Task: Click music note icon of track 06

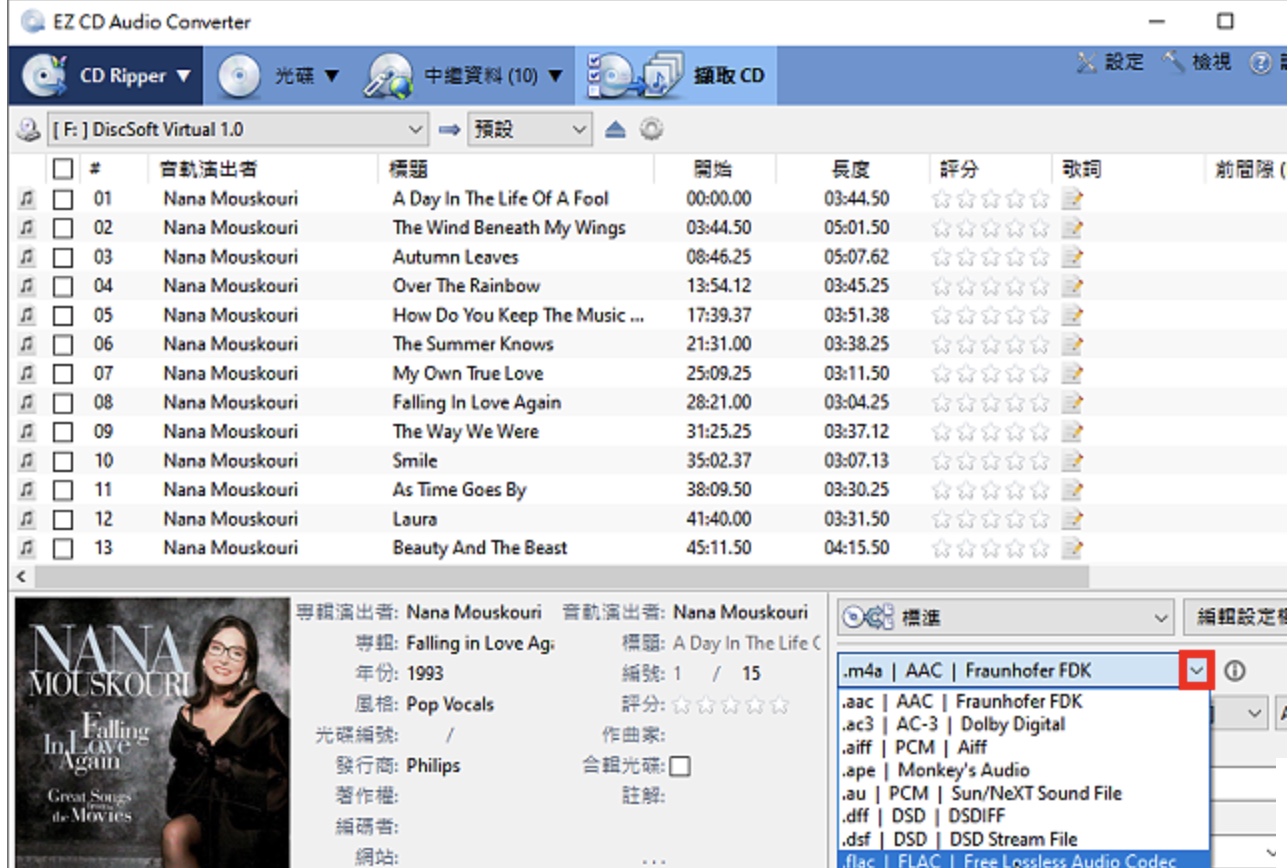Action: [27, 344]
